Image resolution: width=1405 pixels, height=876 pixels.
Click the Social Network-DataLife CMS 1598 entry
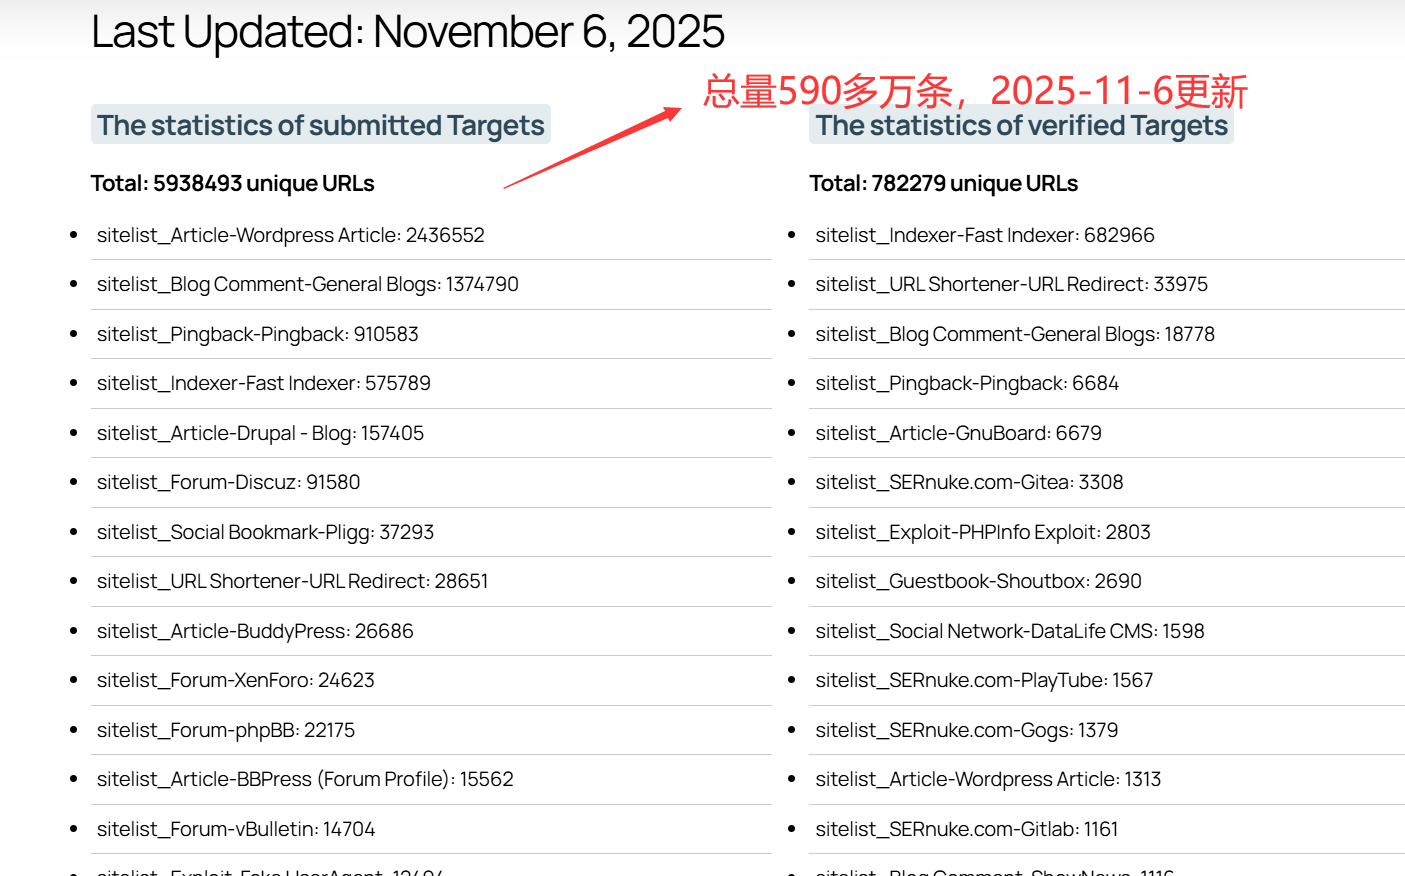coord(1009,631)
